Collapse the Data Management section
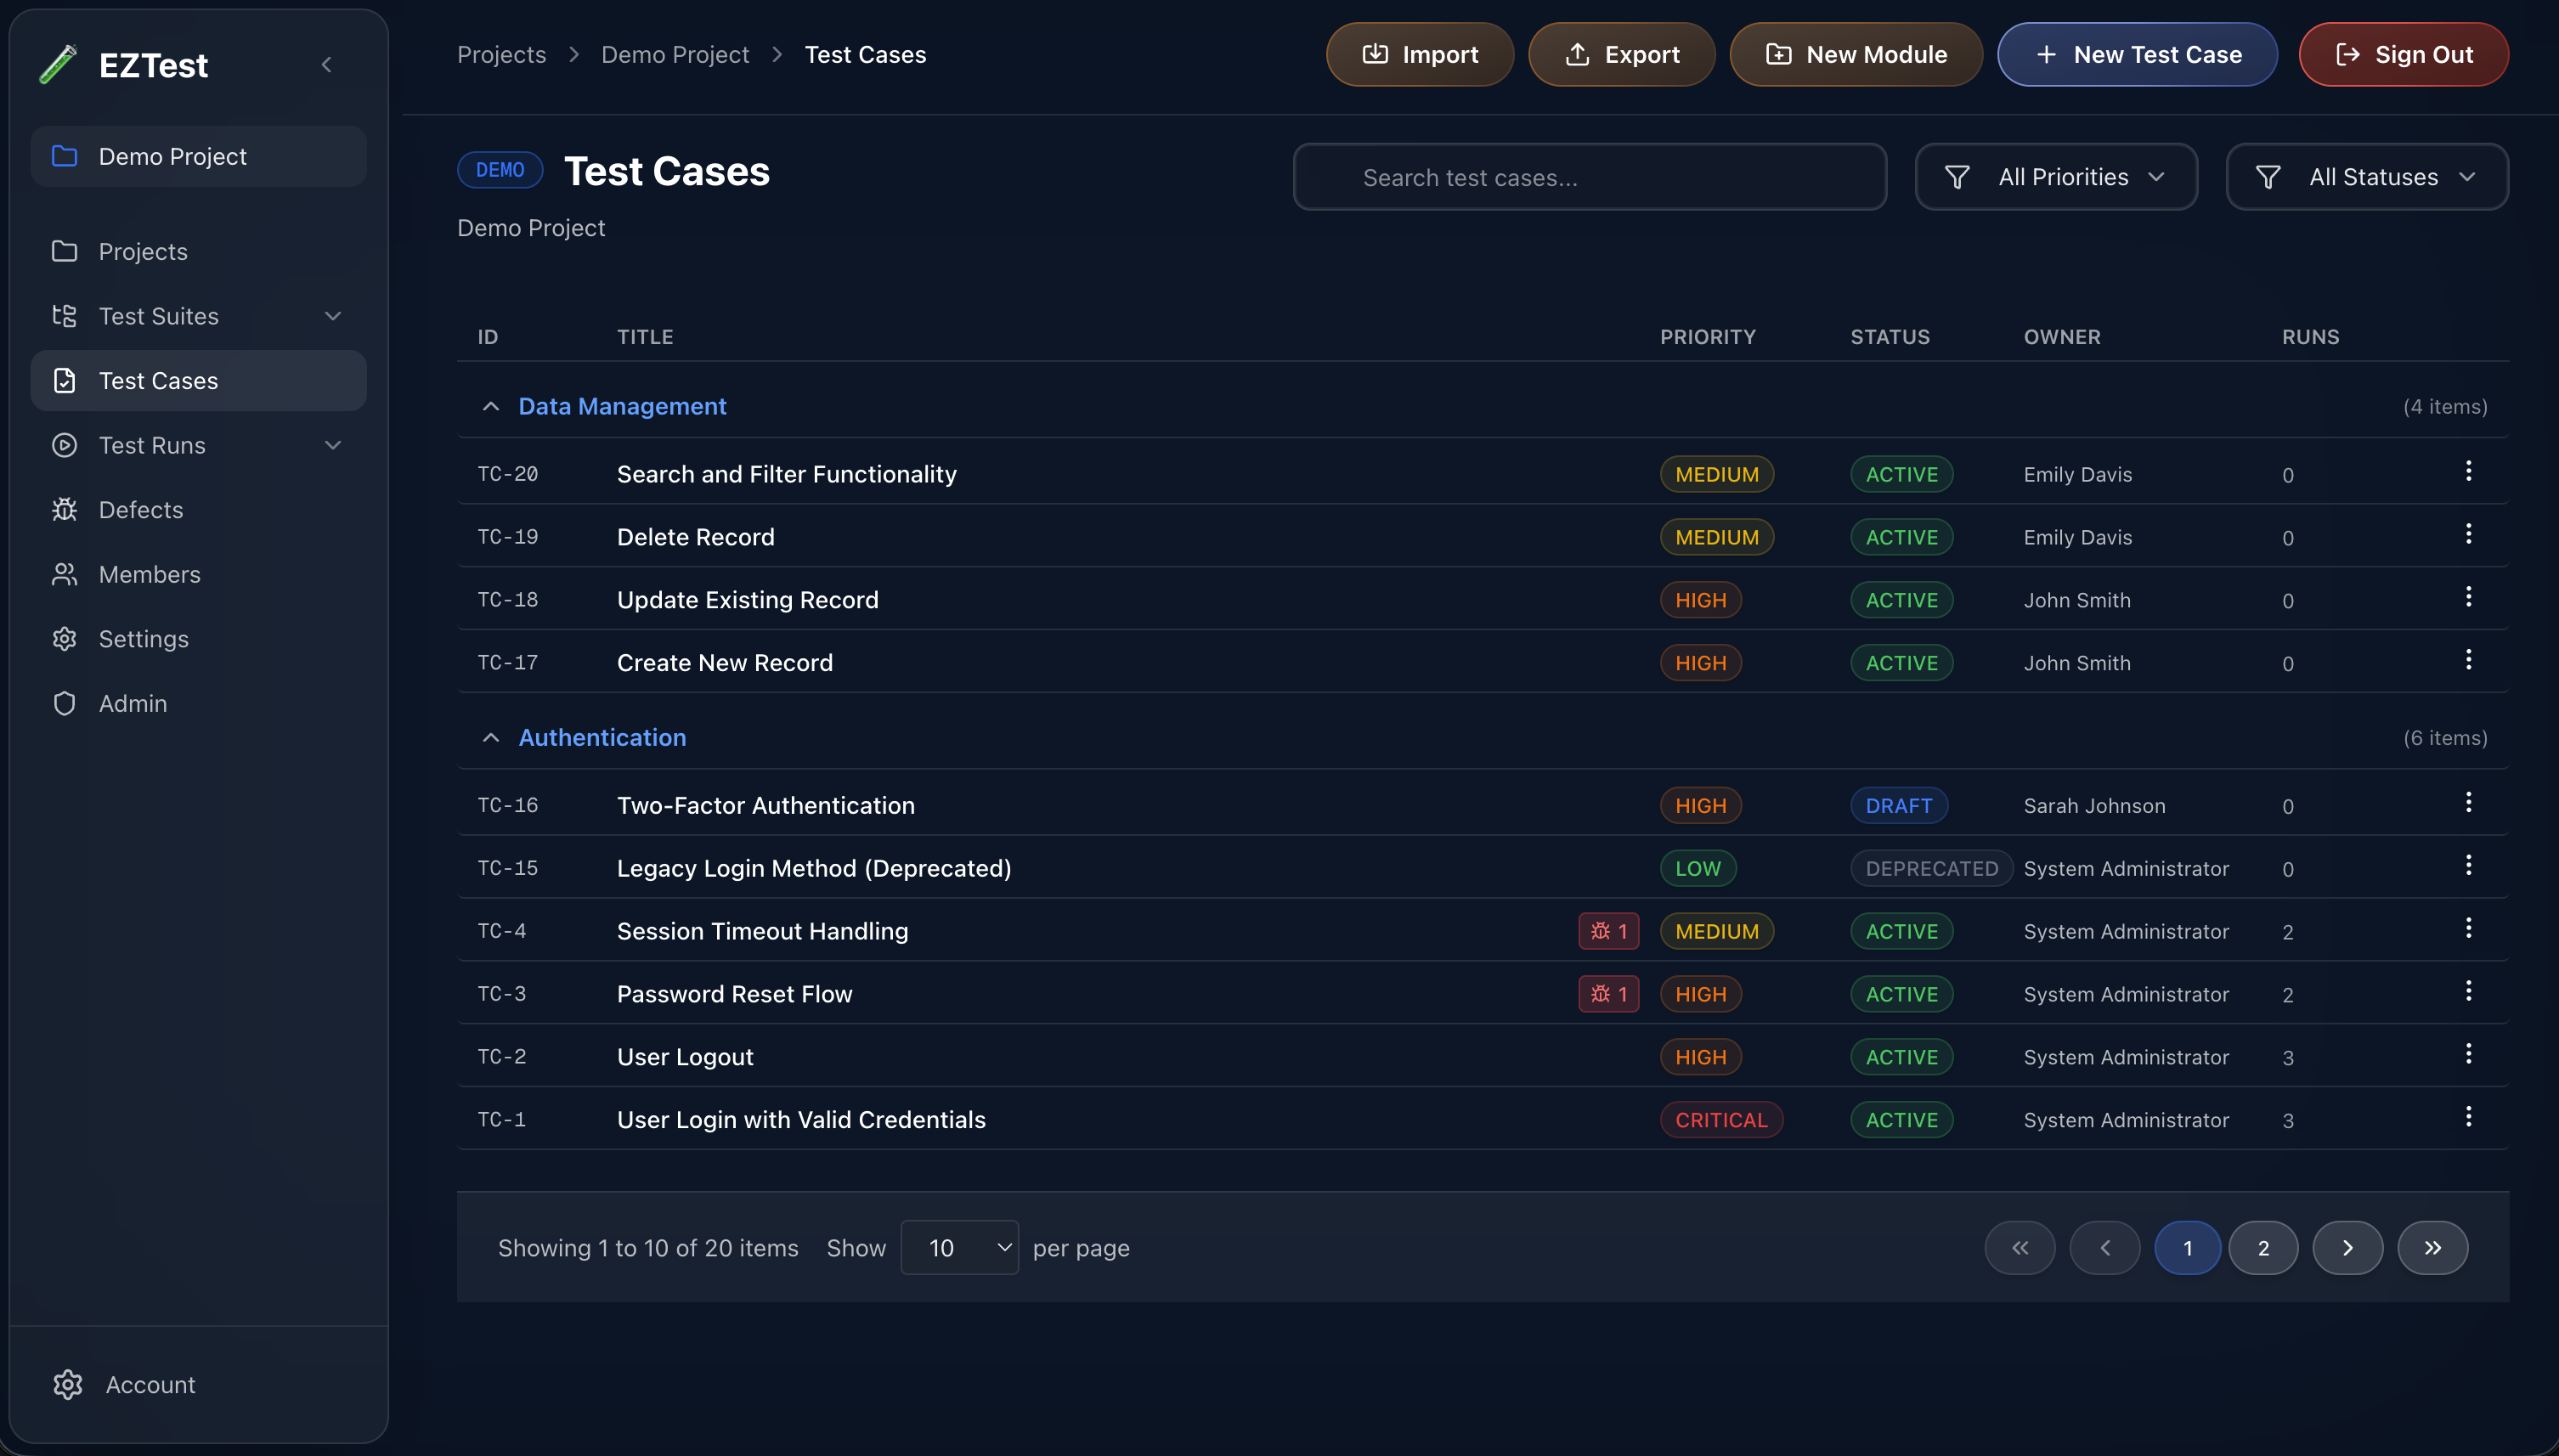Image resolution: width=2559 pixels, height=1456 pixels. (490, 406)
